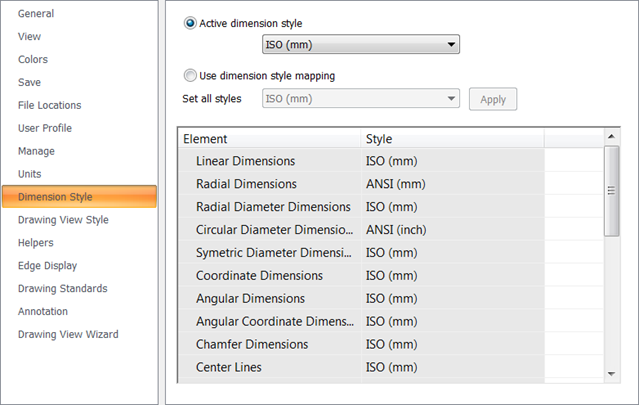The height and width of the screenshot is (405, 639).
Task: Select the Drawing View Wizard category
Action: coord(68,335)
